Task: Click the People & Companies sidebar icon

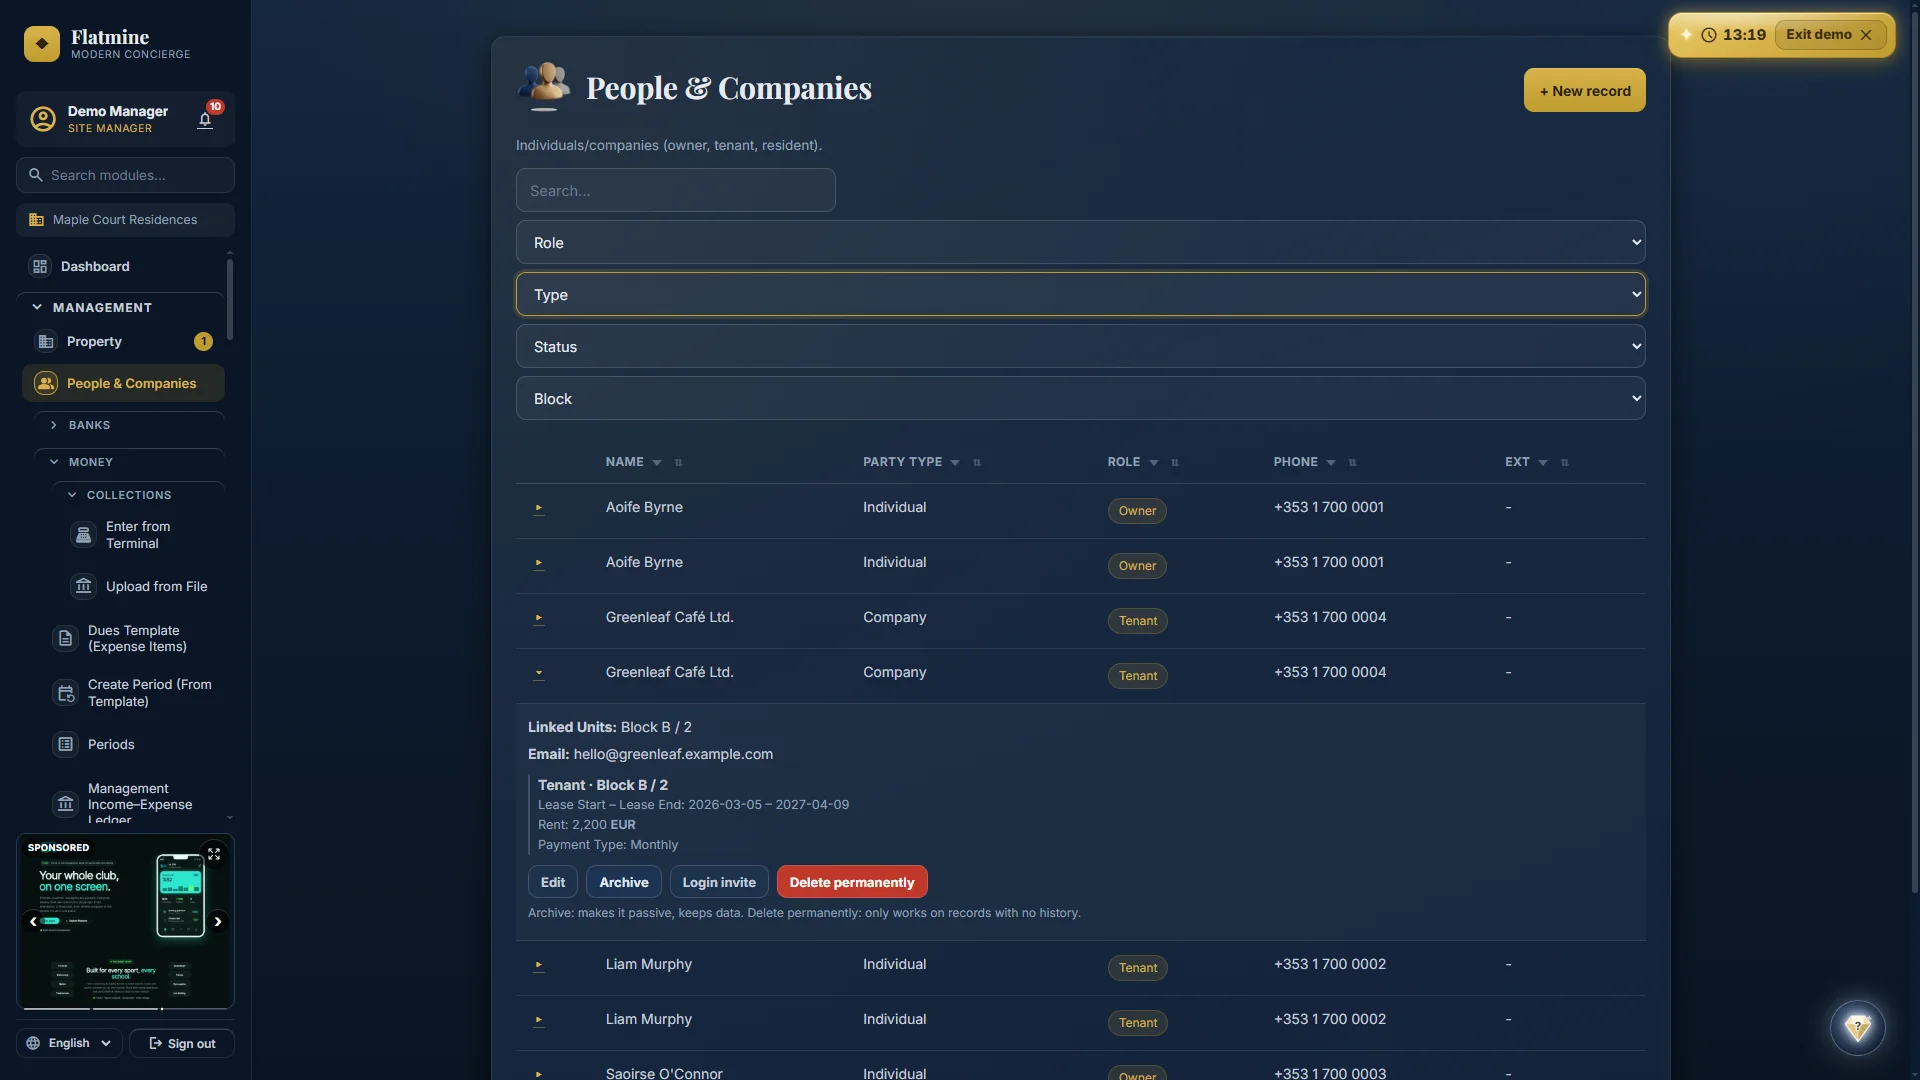Action: click(x=46, y=384)
